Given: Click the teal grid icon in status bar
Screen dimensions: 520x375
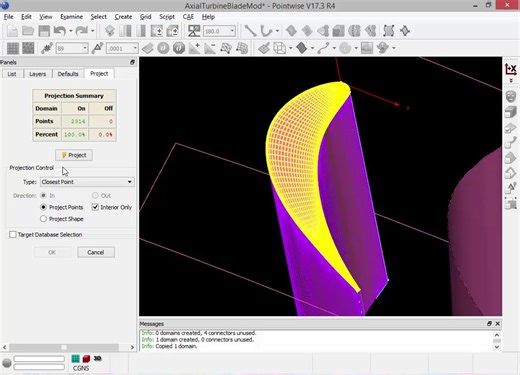Looking at the screenshot, I should [x=76, y=359].
